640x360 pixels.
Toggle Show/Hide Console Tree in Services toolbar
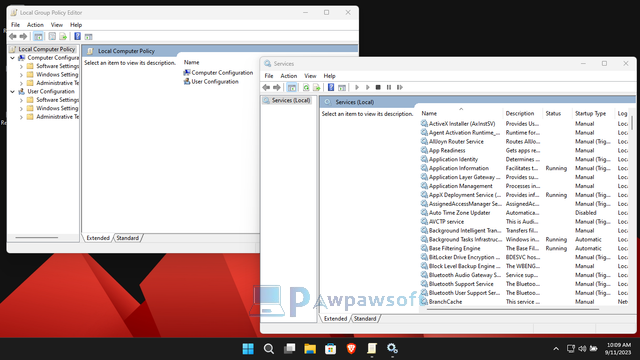(291, 87)
